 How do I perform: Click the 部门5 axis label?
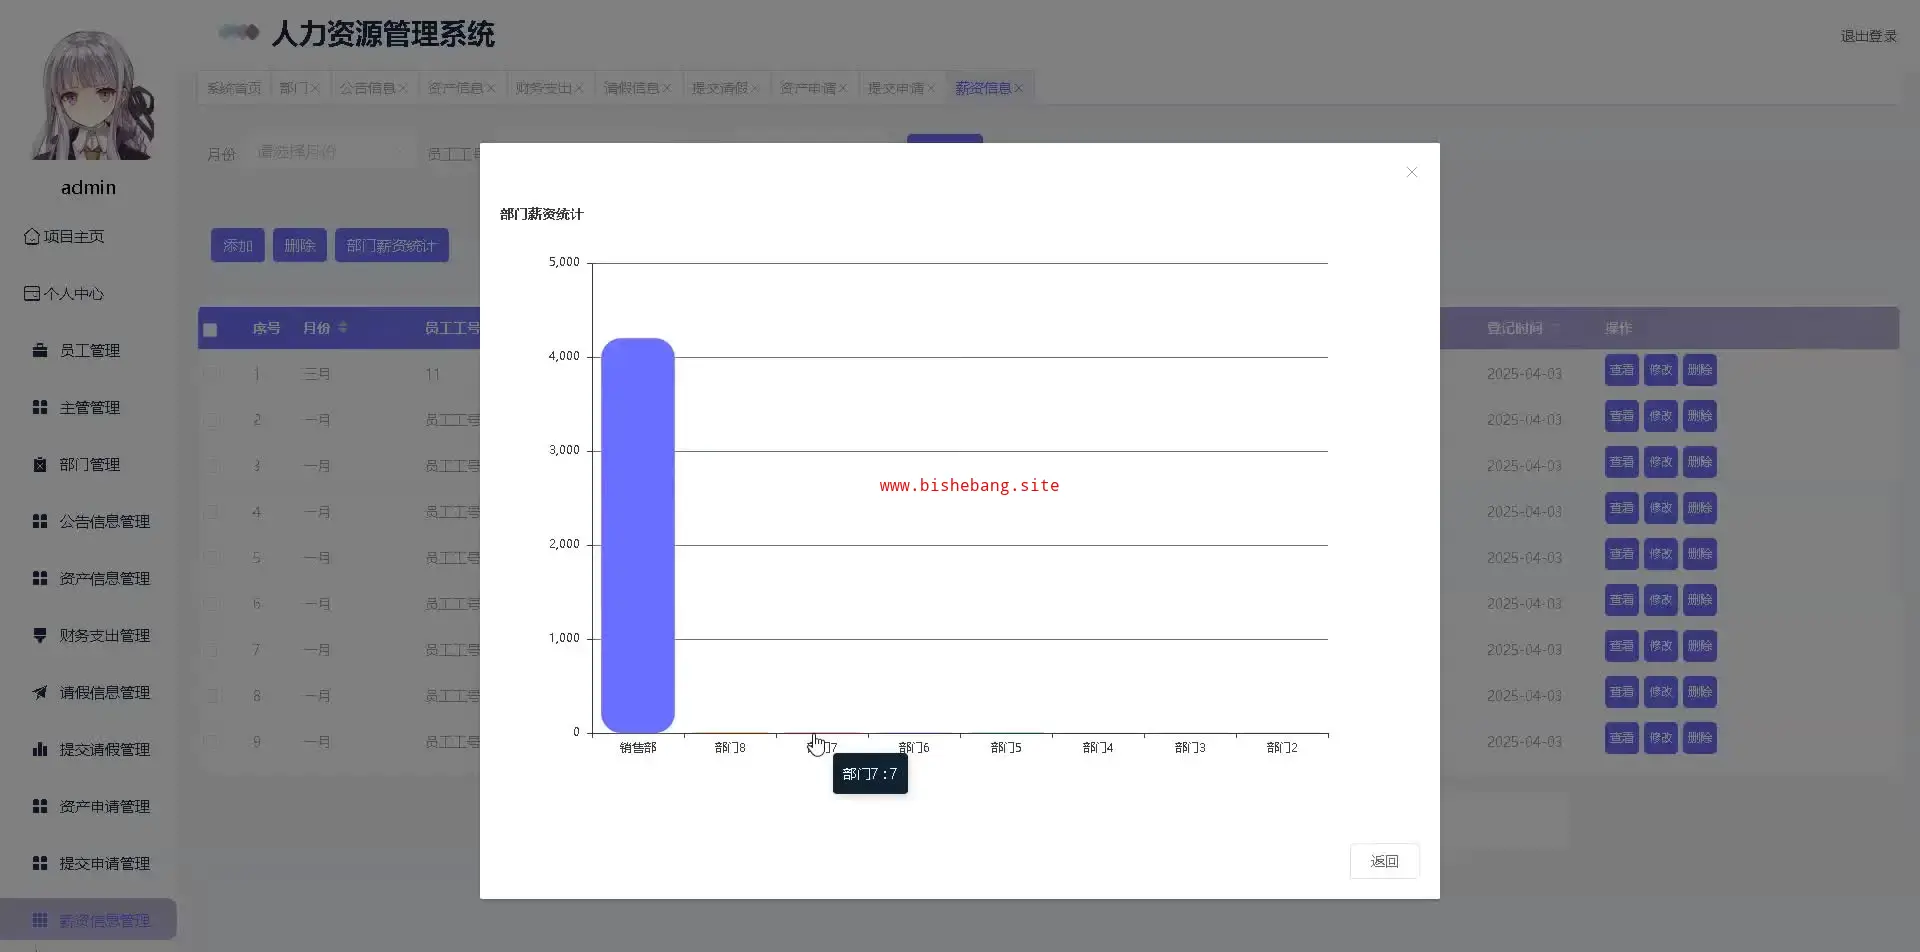(x=1006, y=748)
